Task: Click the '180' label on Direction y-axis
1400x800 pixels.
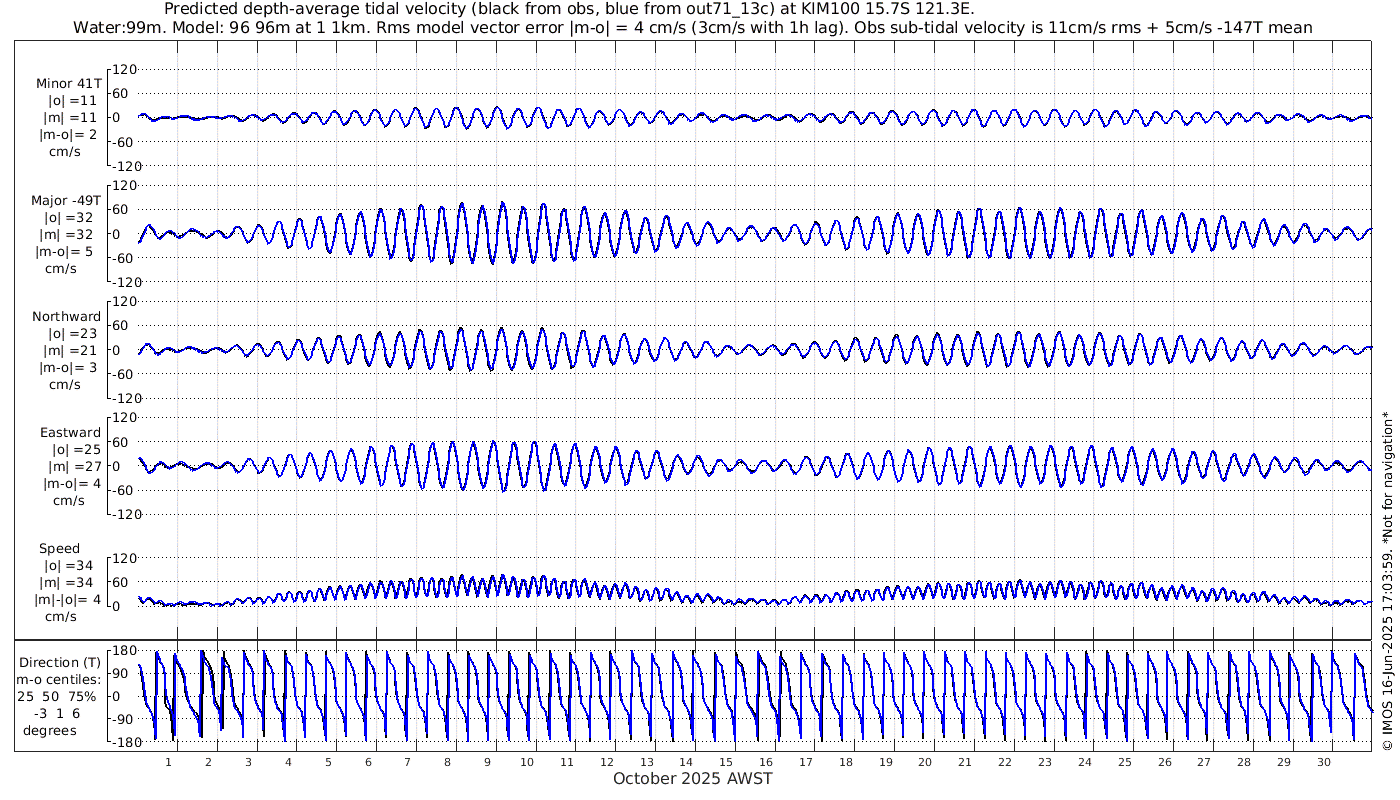Action: pyautogui.click(x=123, y=653)
